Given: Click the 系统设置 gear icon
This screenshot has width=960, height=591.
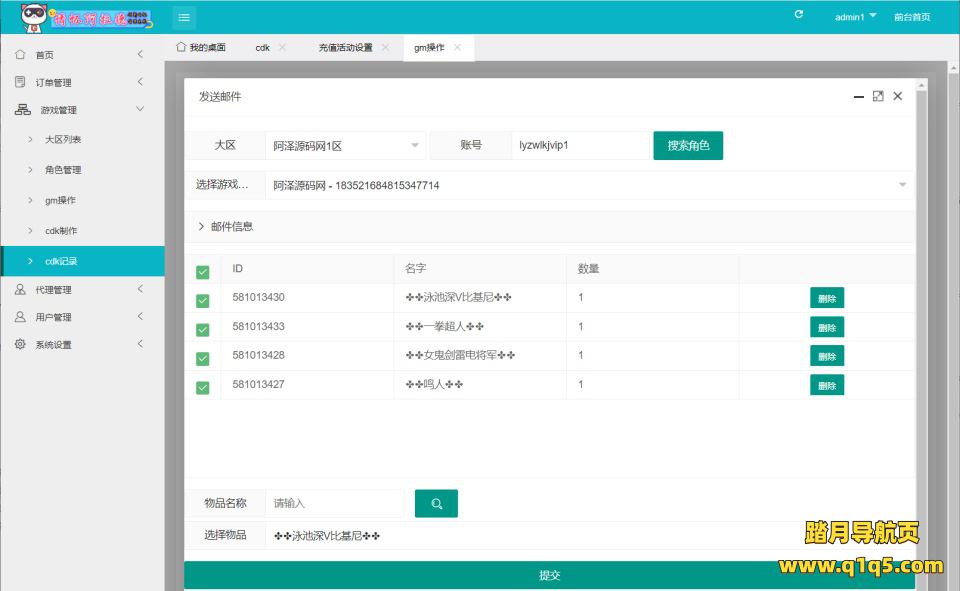Looking at the screenshot, I should [21, 344].
